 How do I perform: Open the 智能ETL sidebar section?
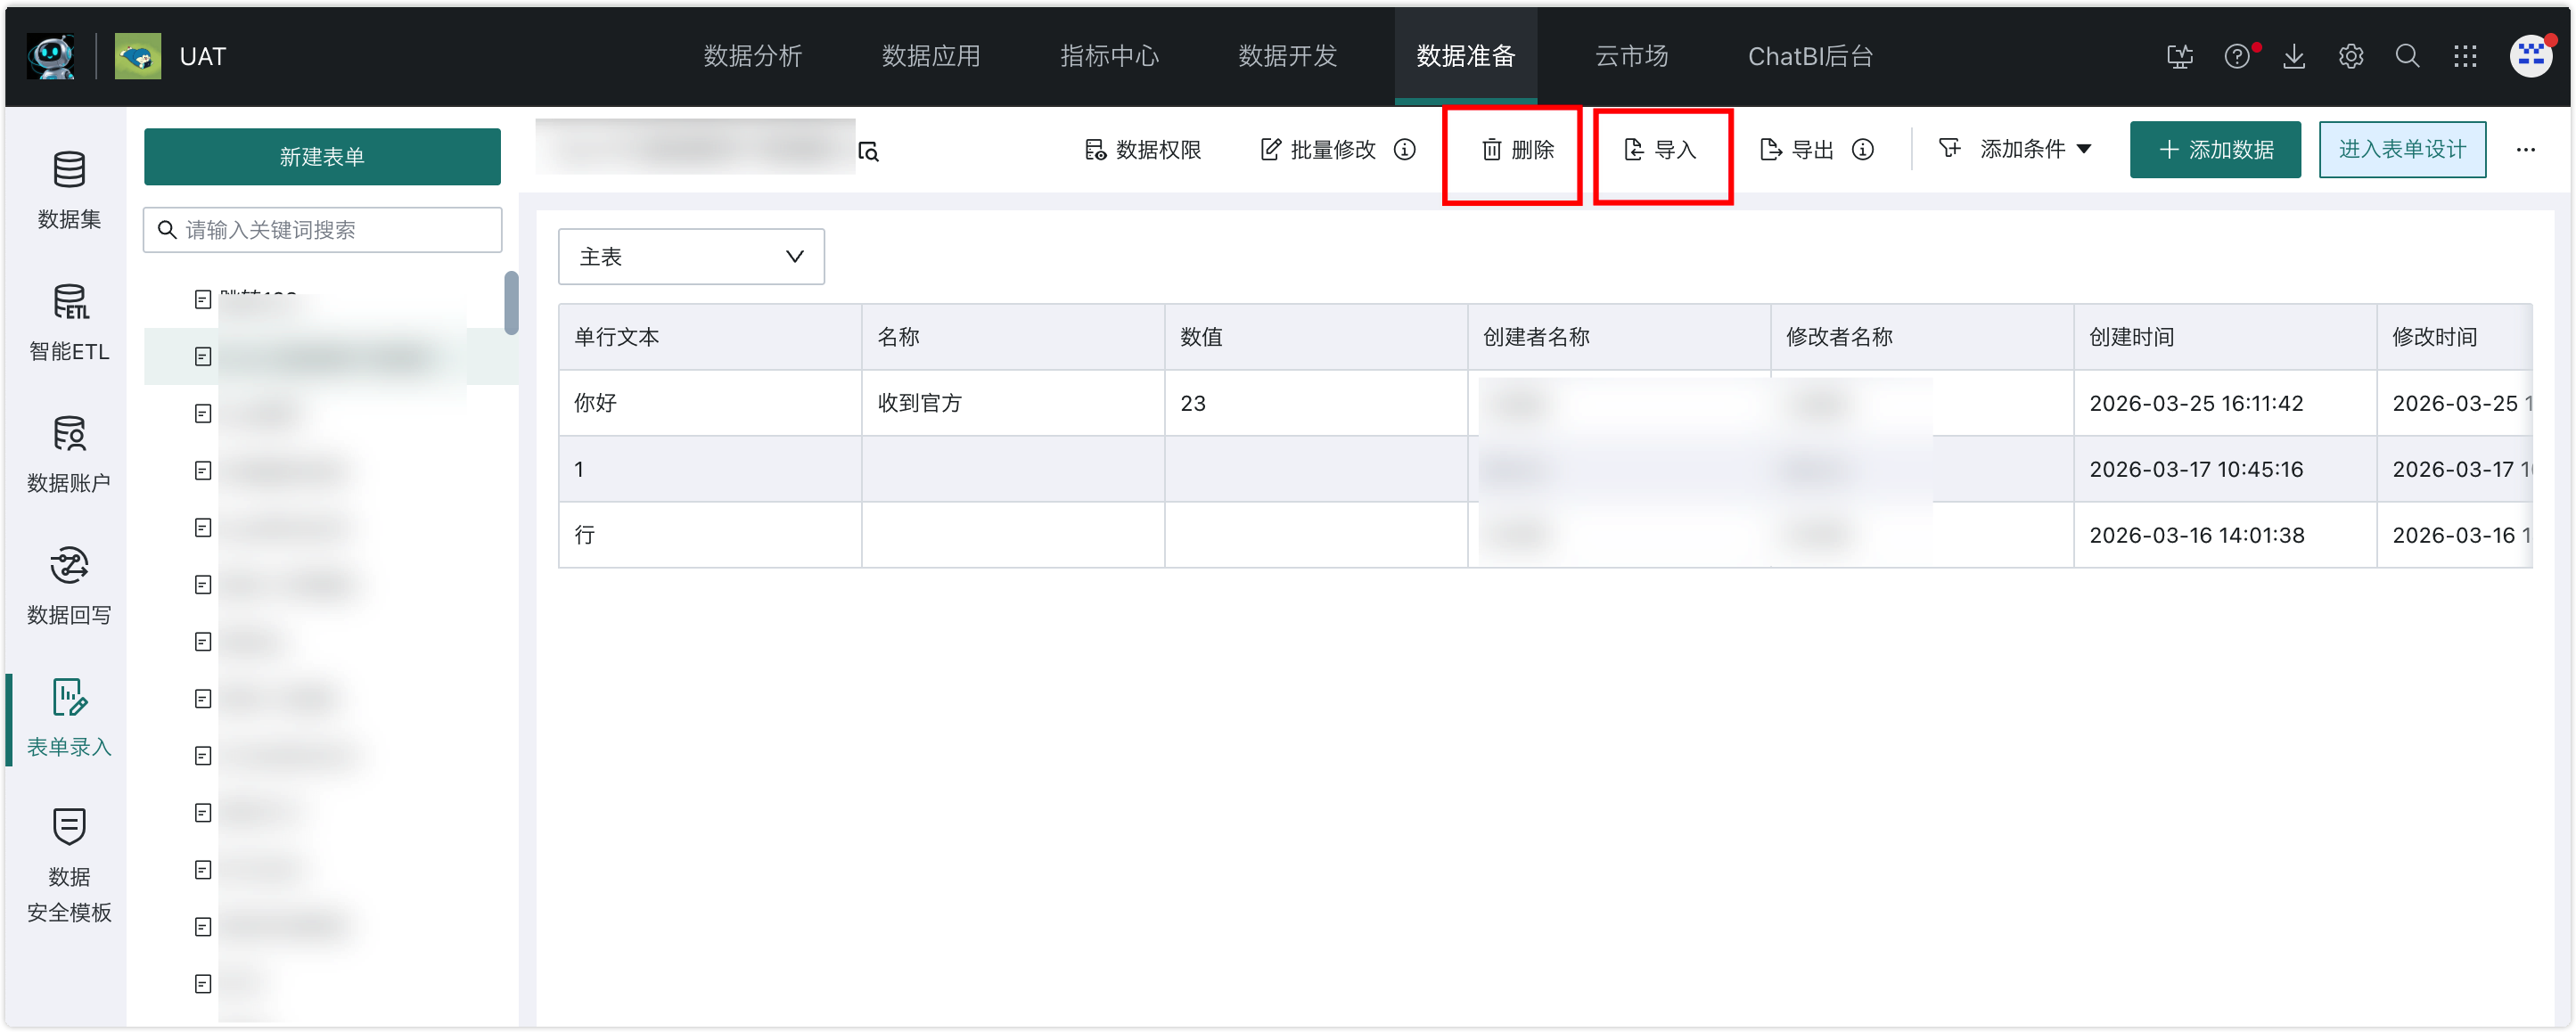tap(68, 322)
